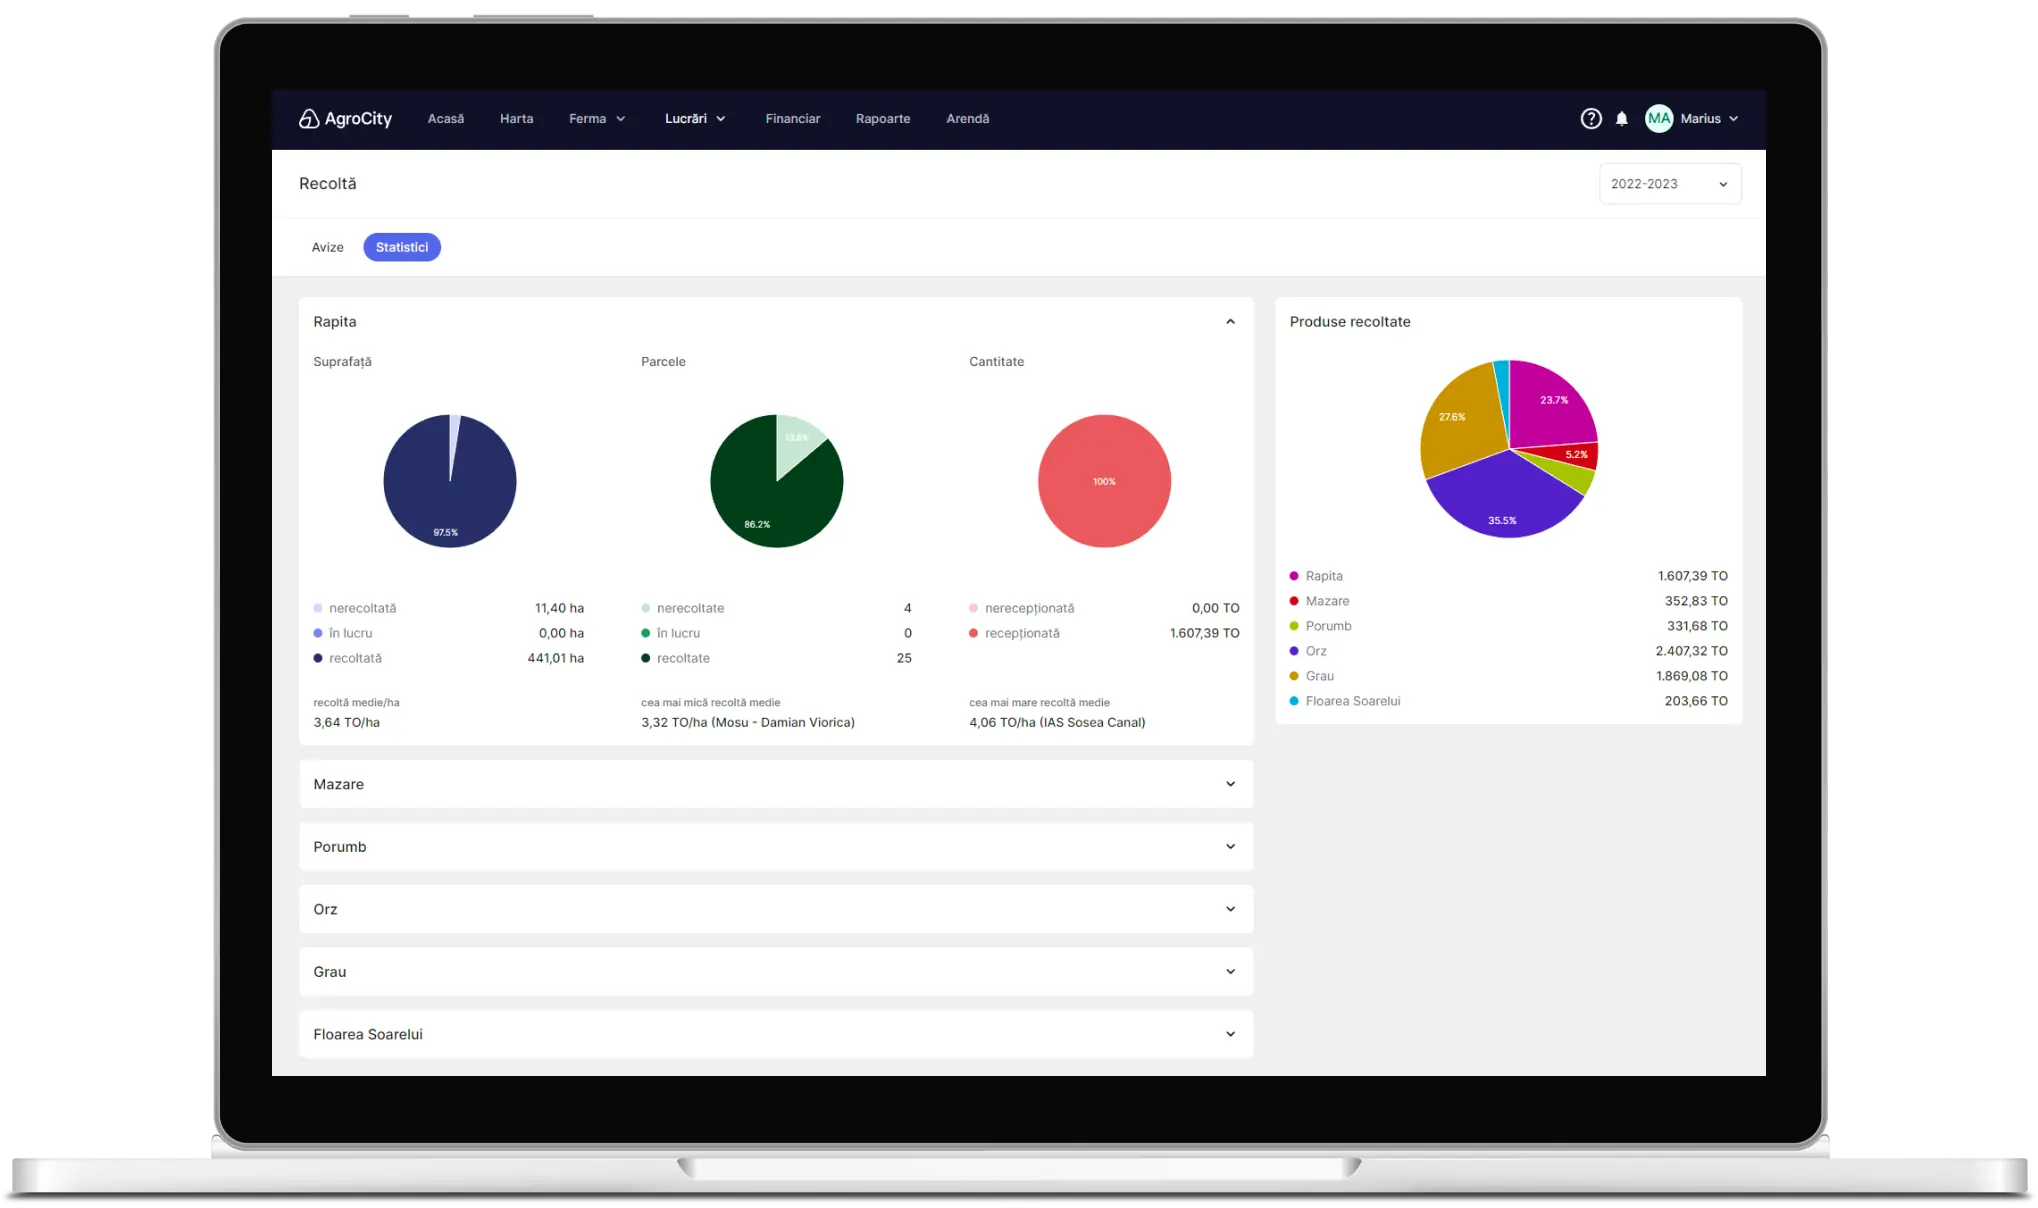
Task: Collapse the Rapita section chevron
Action: (x=1230, y=322)
